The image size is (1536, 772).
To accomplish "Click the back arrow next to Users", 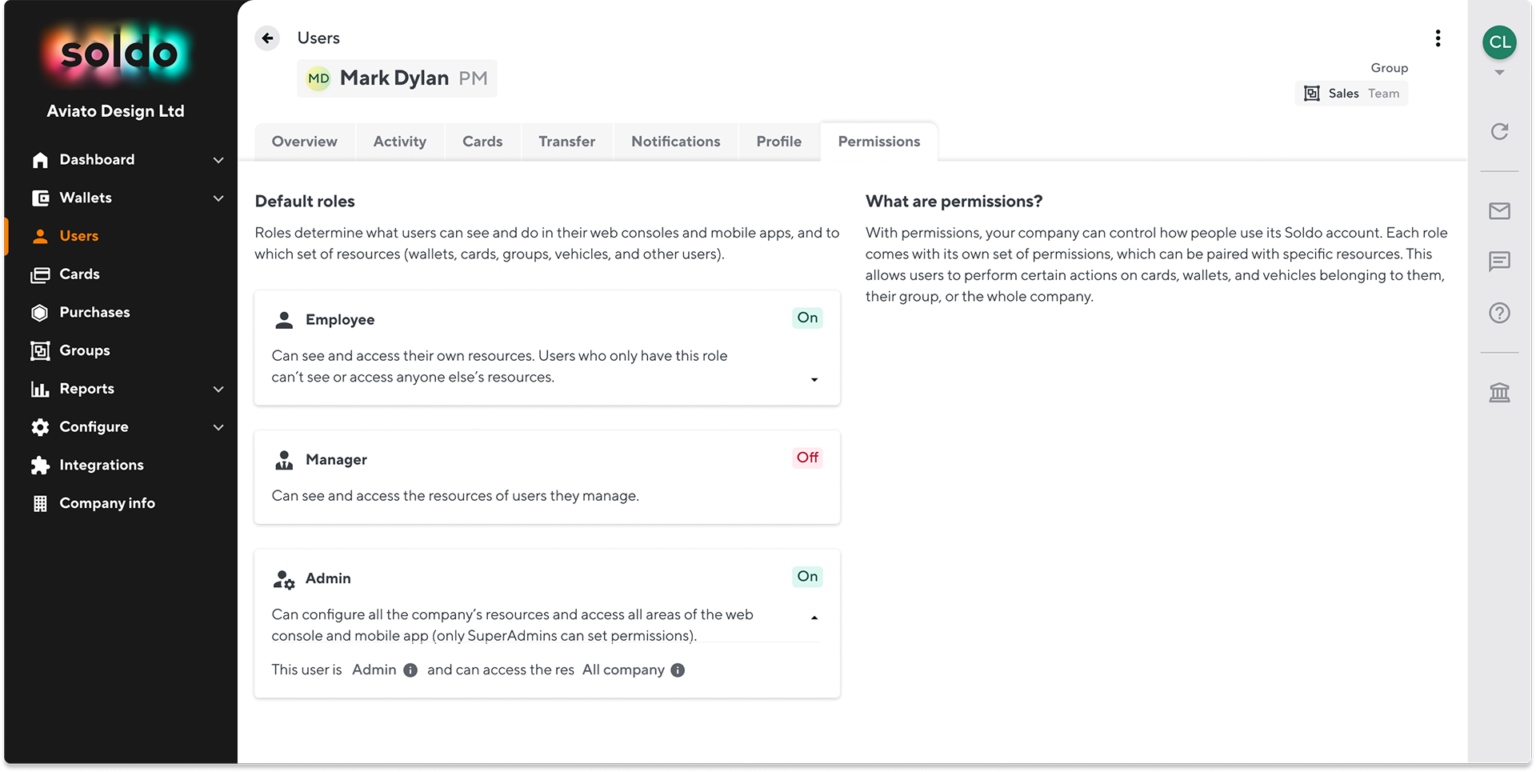I will coord(266,37).
